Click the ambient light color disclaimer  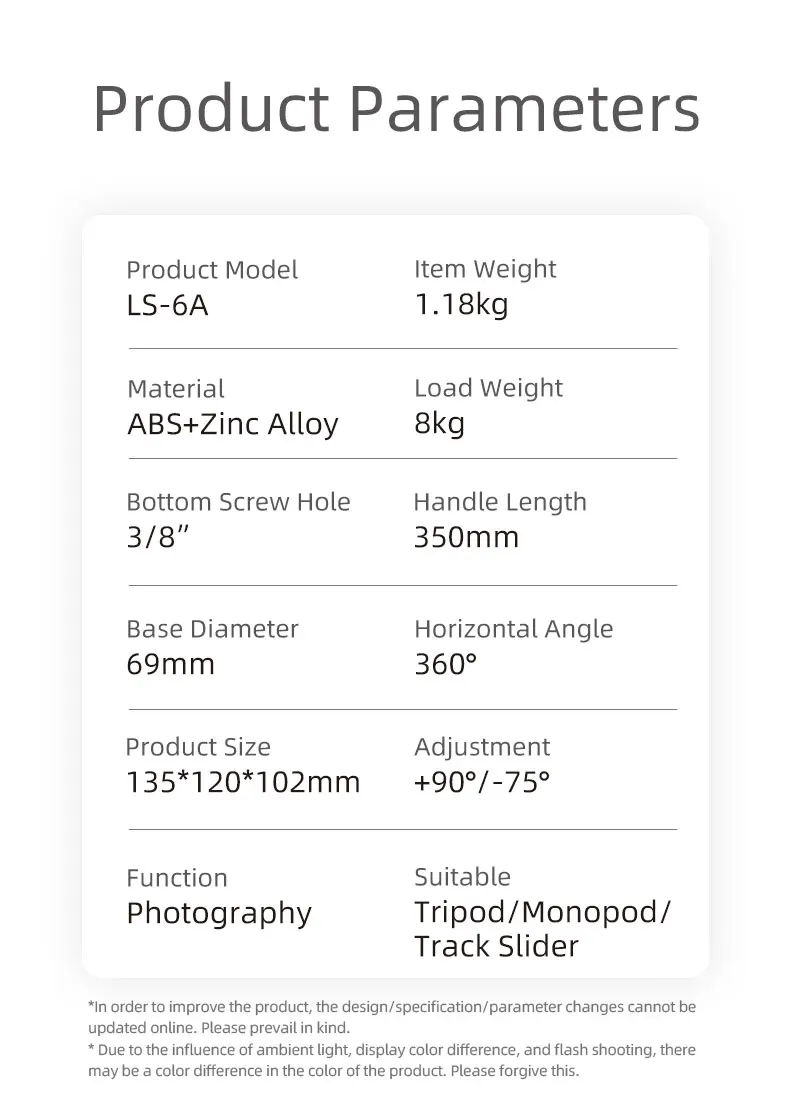(x=391, y=1060)
